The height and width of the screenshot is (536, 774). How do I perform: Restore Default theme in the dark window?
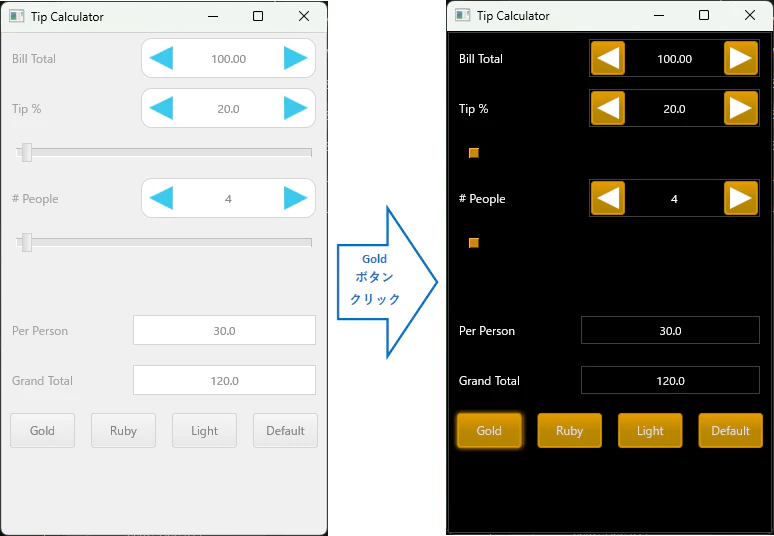[731, 430]
